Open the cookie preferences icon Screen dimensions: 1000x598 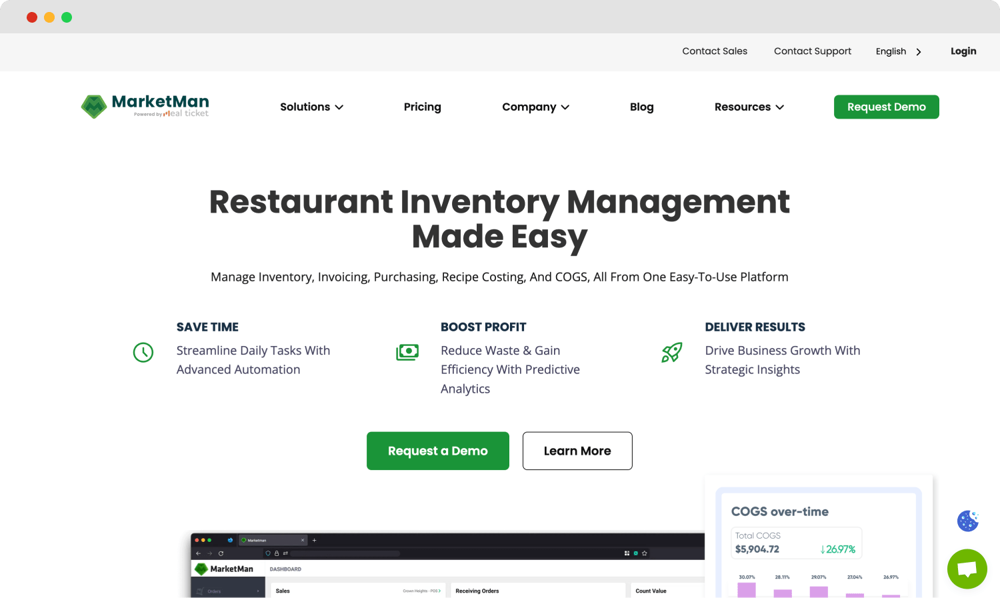point(967,520)
